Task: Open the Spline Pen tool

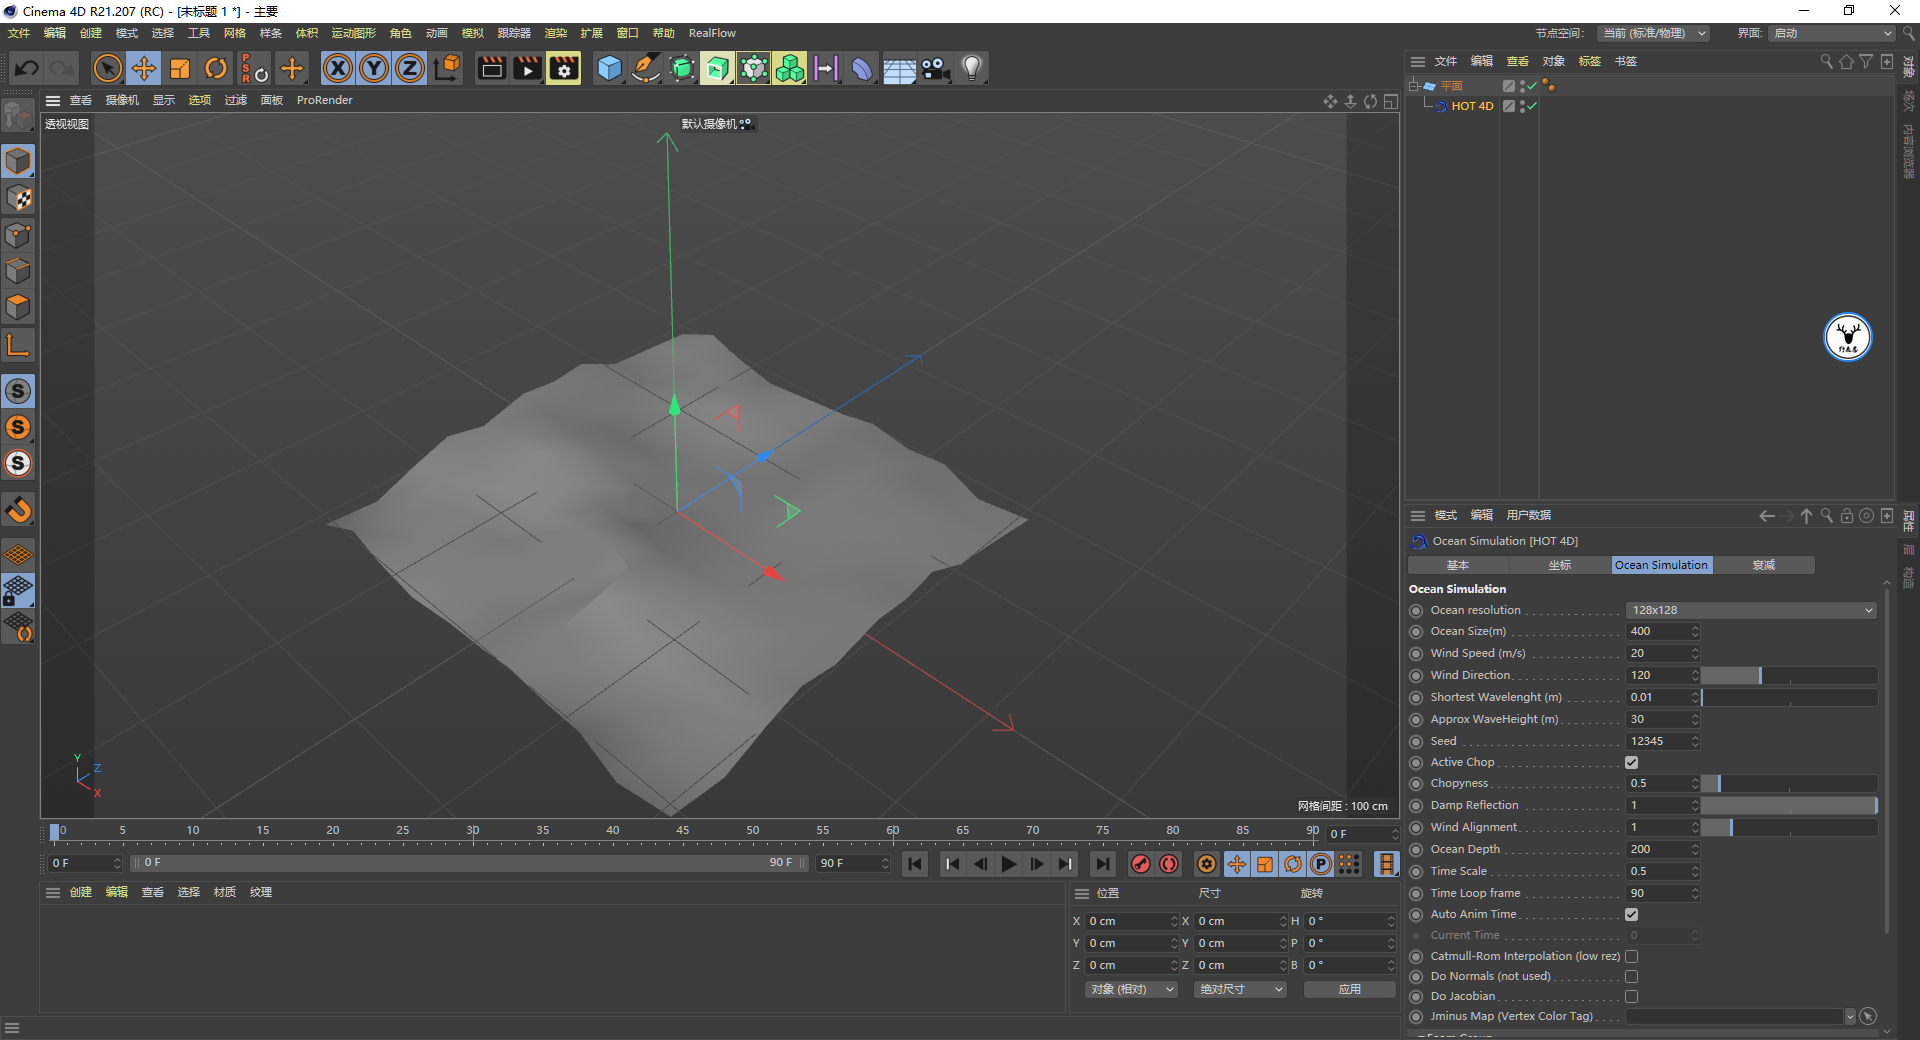Action: 646,68
